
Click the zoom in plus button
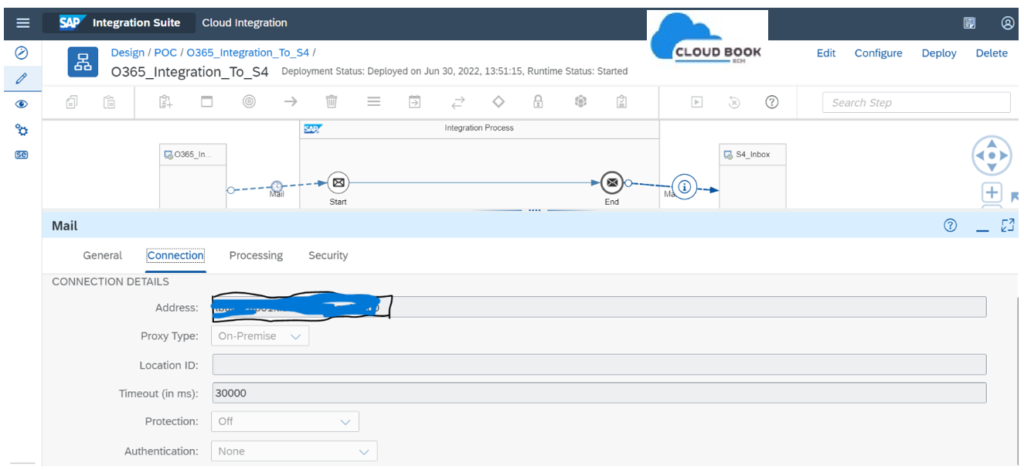pos(992,193)
